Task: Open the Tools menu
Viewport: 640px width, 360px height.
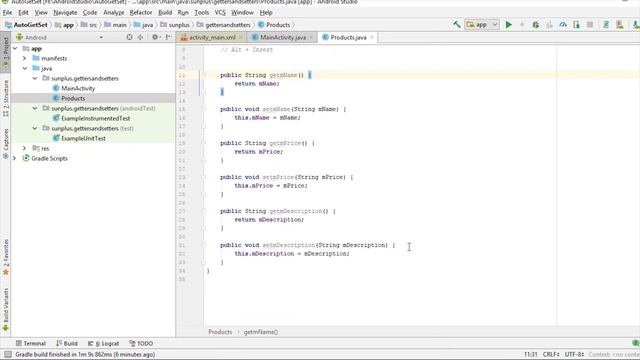Action: pyautogui.click(x=202, y=13)
